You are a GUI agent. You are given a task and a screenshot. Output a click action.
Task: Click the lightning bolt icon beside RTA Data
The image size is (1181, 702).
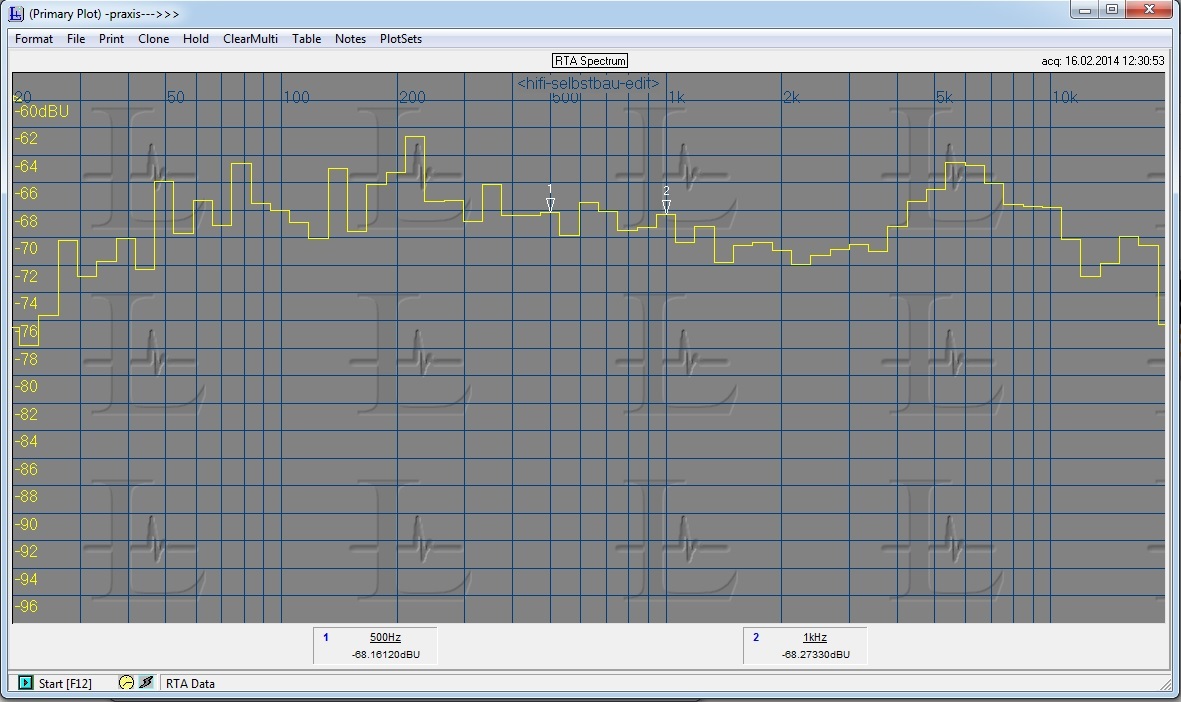point(146,682)
